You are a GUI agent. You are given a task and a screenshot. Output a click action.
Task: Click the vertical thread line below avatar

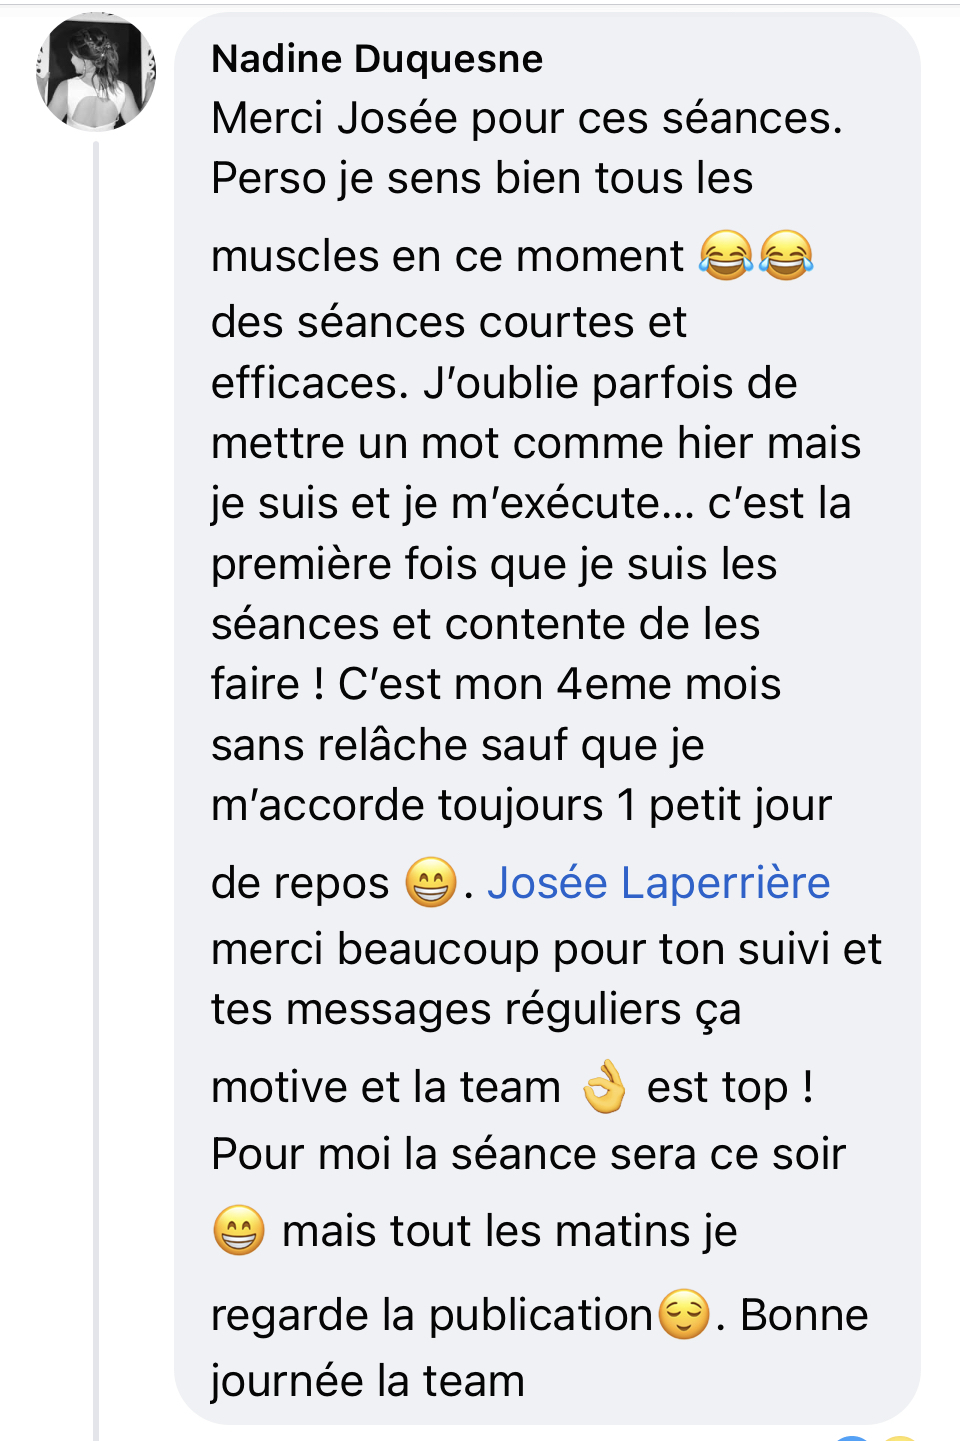click(x=96, y=790)
